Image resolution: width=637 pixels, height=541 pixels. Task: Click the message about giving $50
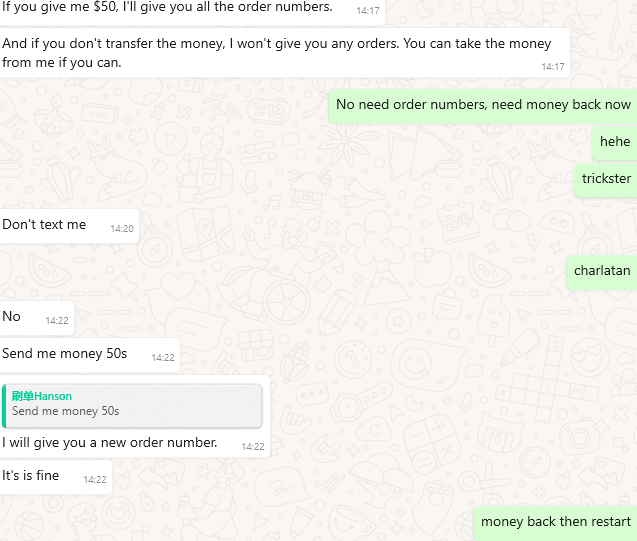tap(192, 10)
